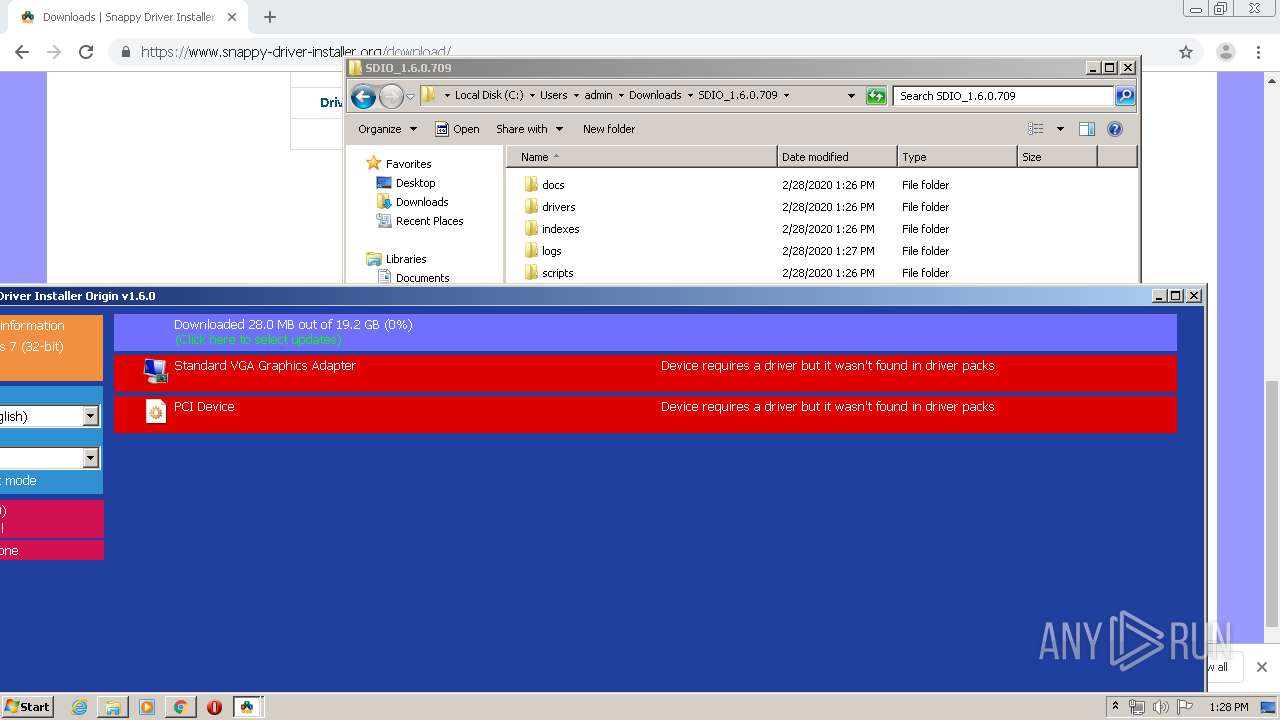Screen dimensions: 1280x720
Task: Click the Back arrow in Explorer window
Action: click(363, 96)
